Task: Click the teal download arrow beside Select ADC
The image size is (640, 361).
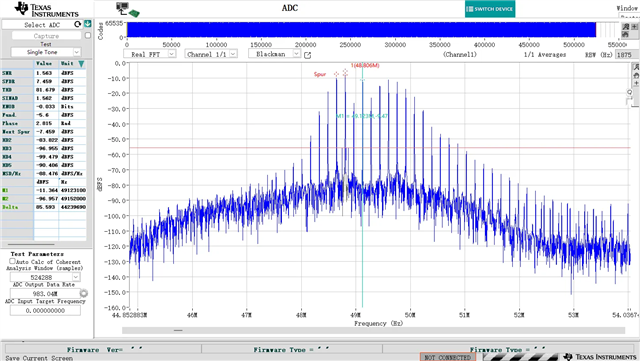Action: coord(87,24)
